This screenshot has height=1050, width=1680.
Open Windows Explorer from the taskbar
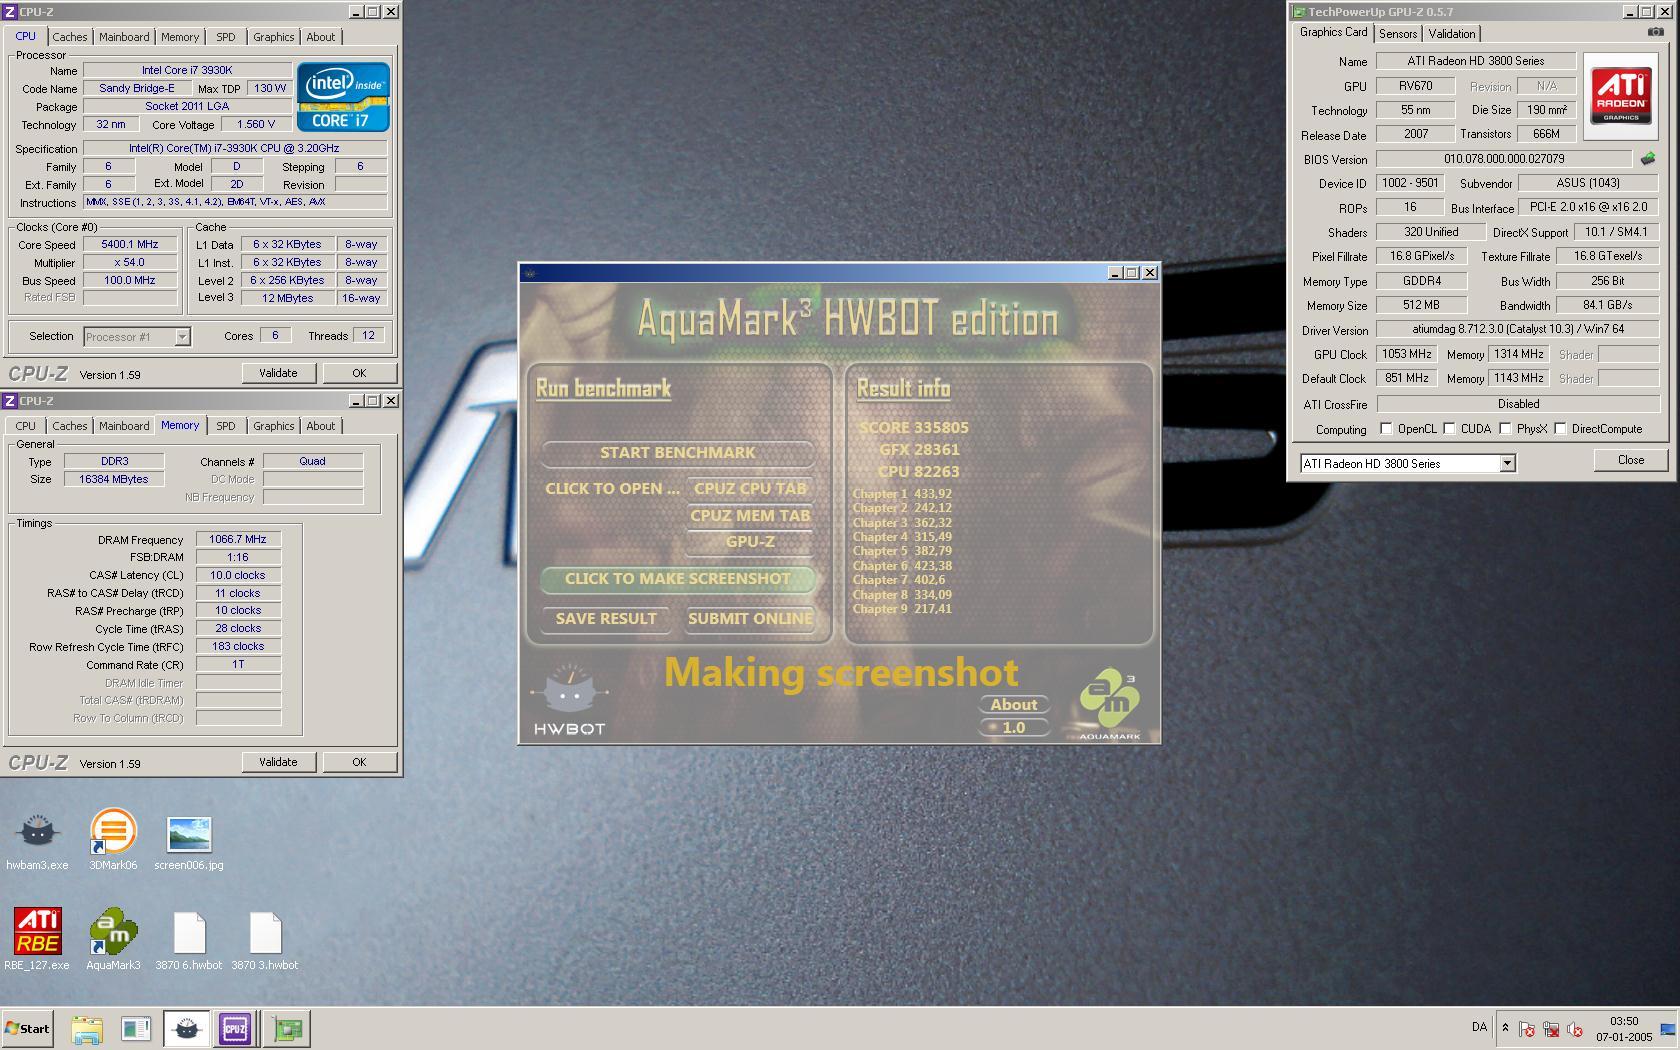click(86, 1029)
